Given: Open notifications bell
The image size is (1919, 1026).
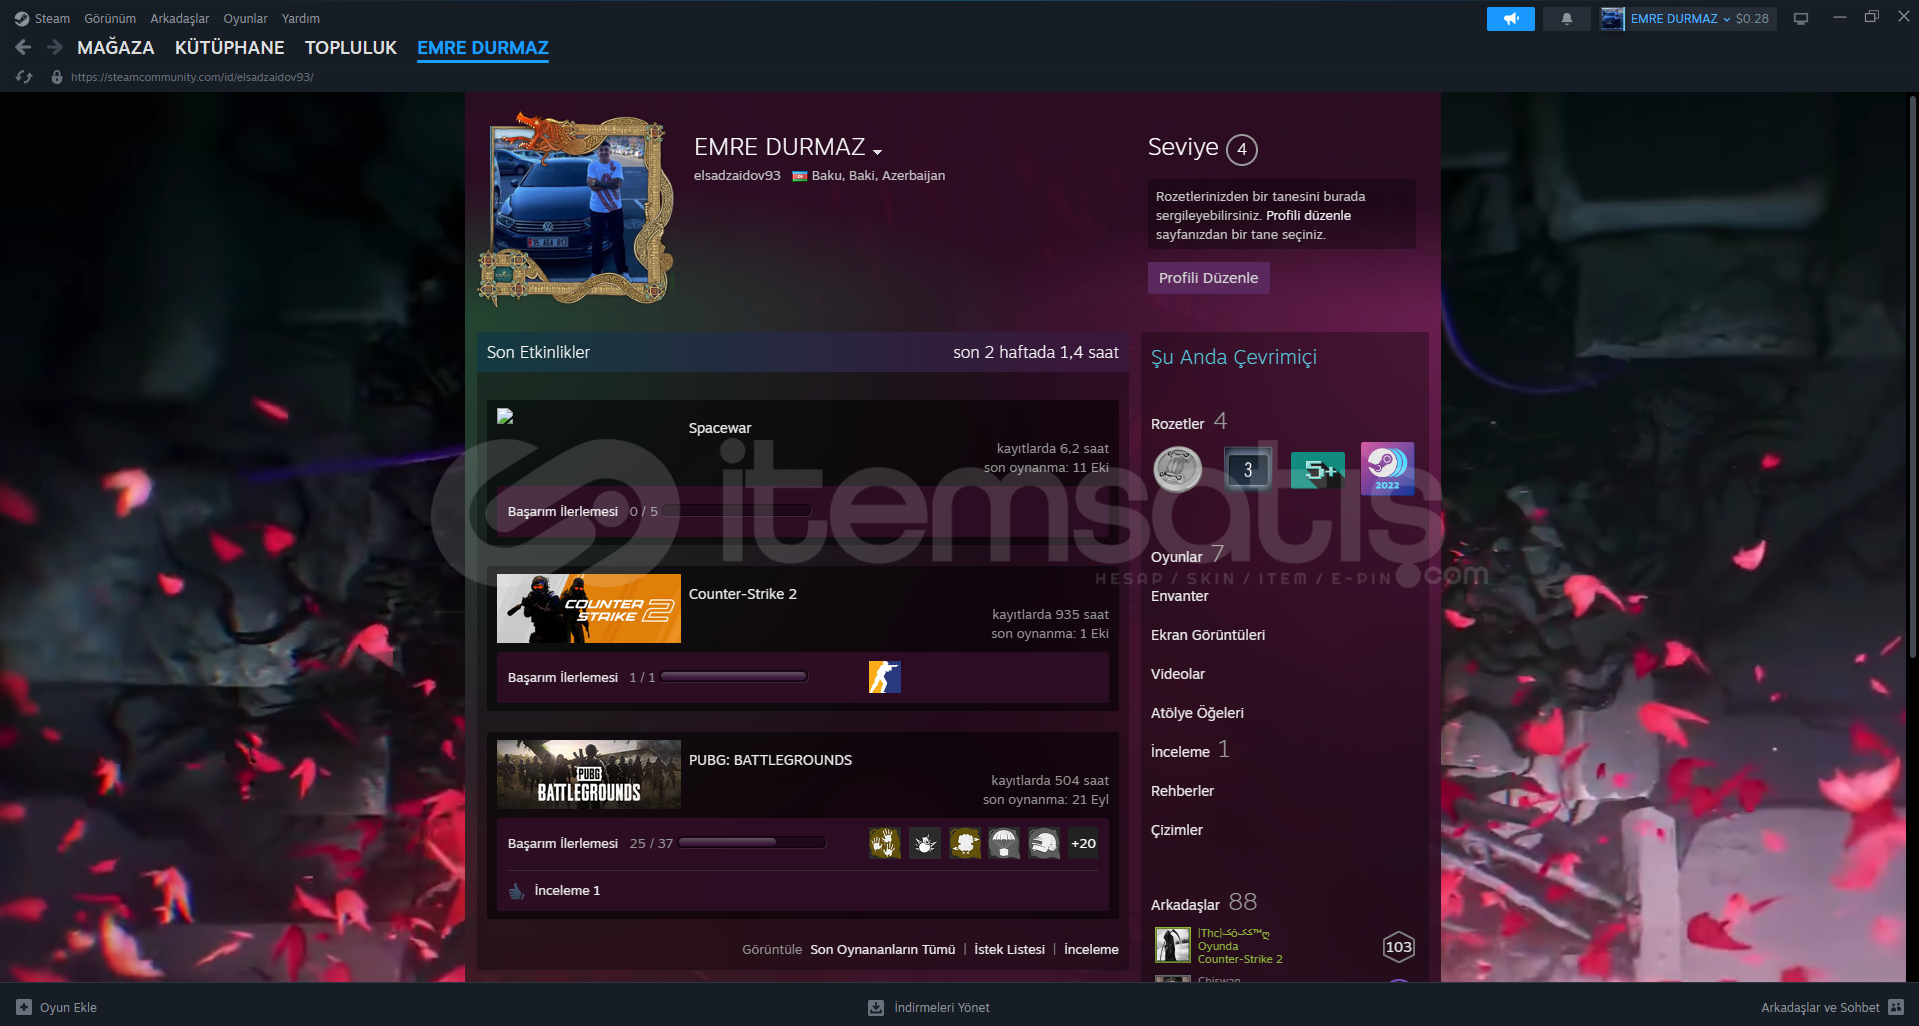Looking at the screenshot, I should coord(1567,19).
